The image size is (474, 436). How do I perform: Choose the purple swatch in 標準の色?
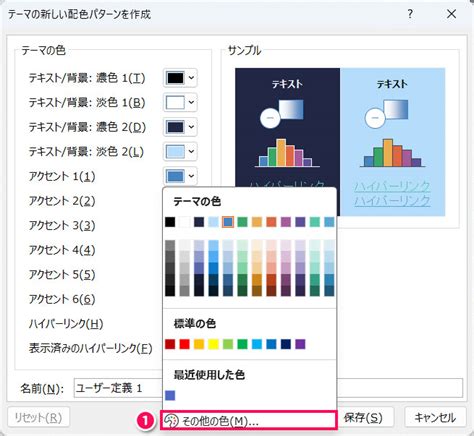pyautogui.click(x=300, y=344)
